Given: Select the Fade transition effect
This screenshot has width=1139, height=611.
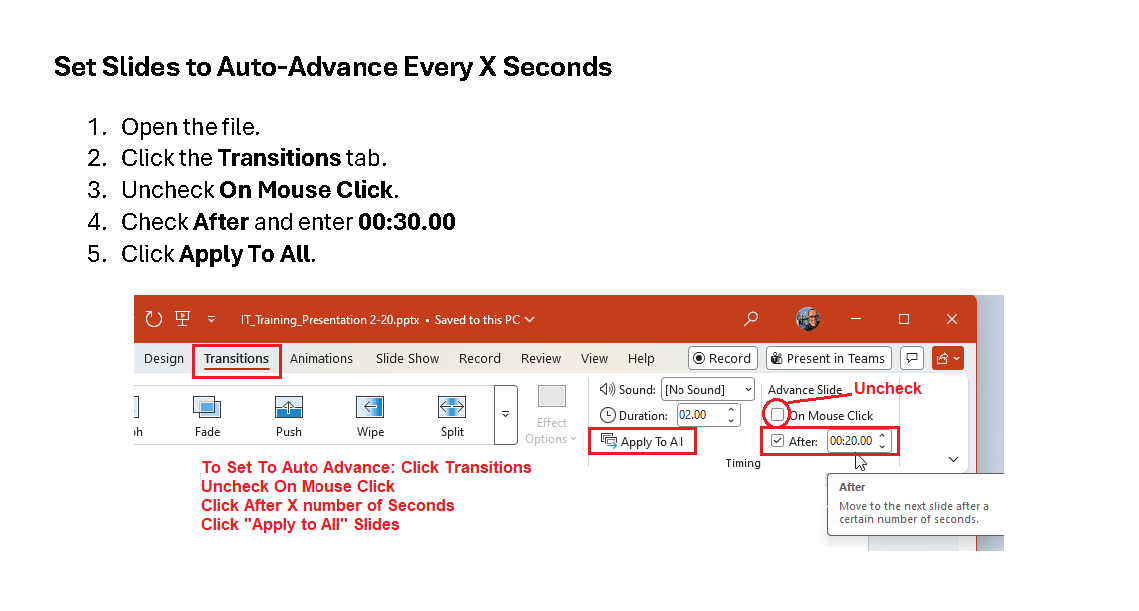Looking at the screenshot, I should [x=207, y=408].
